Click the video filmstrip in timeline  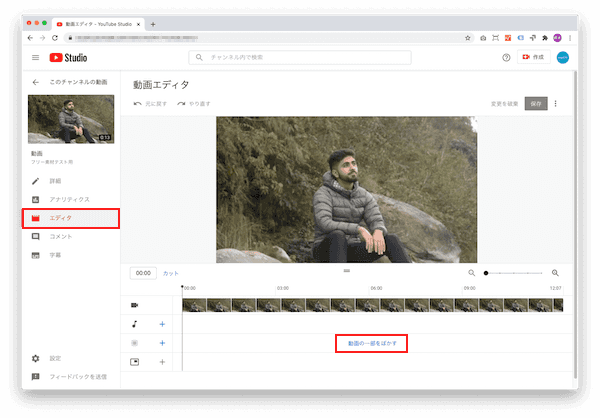point(373,305)
